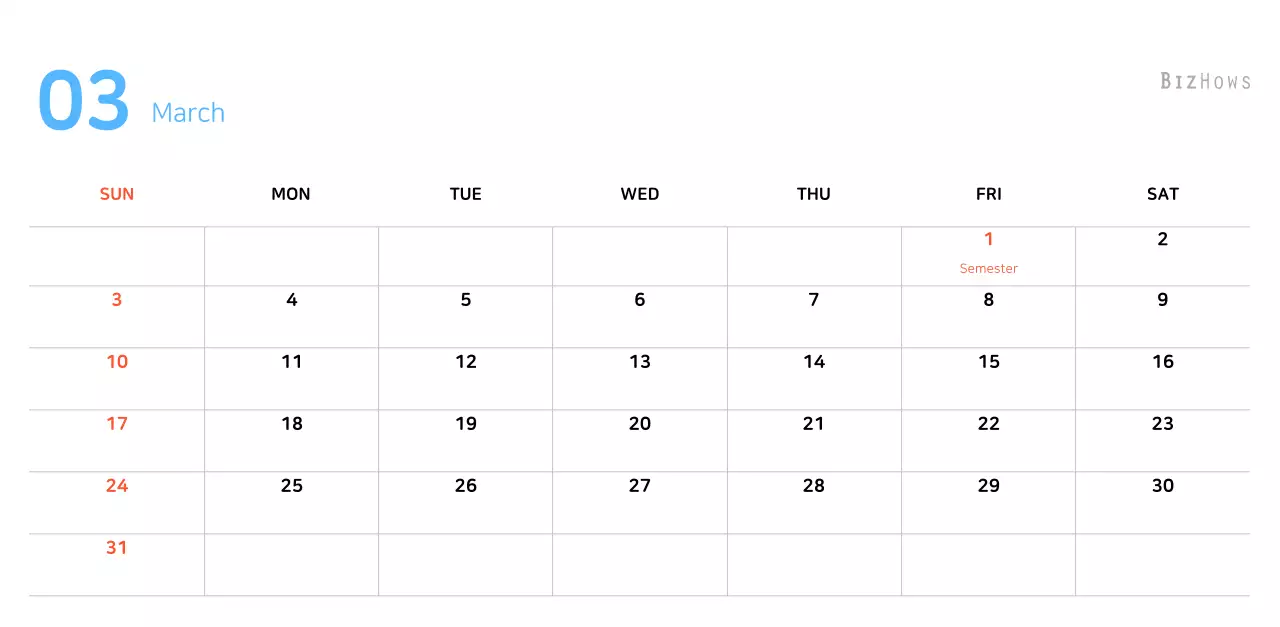Screen dimensions: 1280x627
Task: Click the SUN column header
Action: [117, 194]
